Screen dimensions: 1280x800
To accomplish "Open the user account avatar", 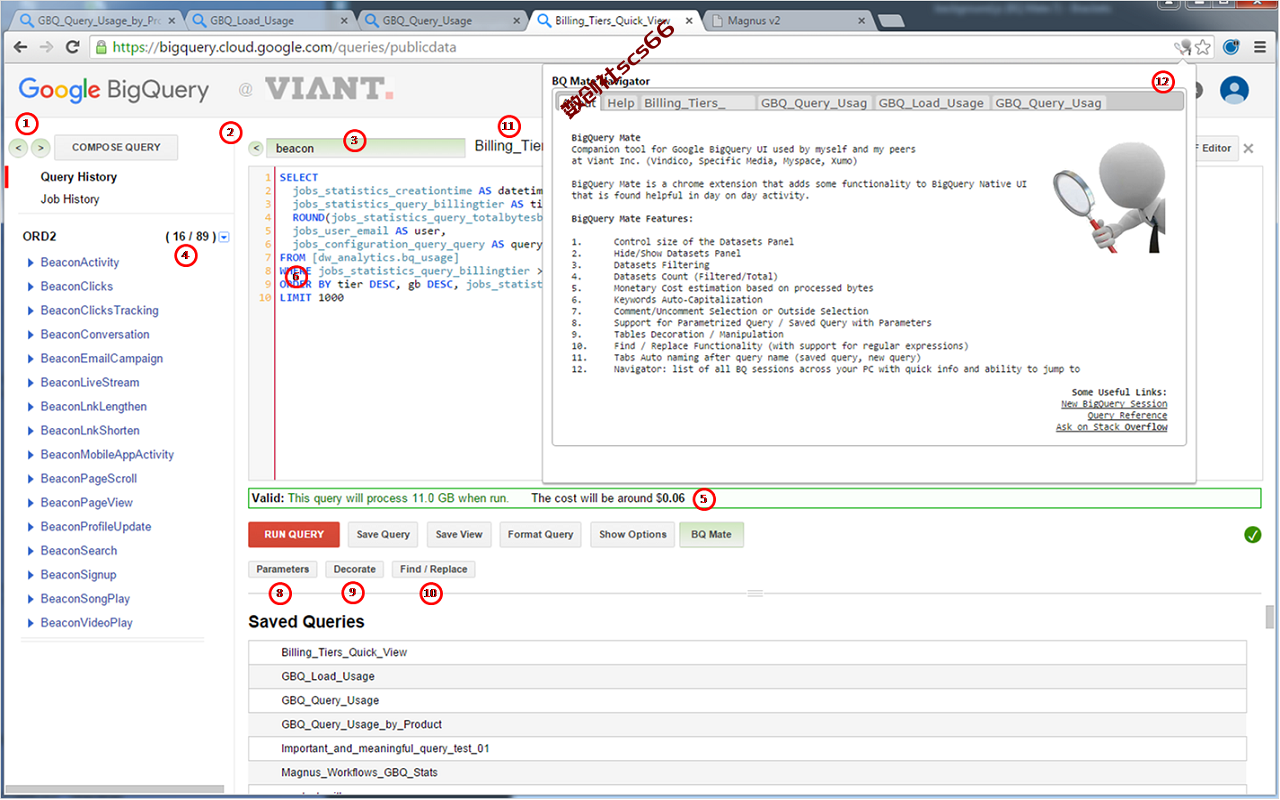I will [x=1235, y=90].
